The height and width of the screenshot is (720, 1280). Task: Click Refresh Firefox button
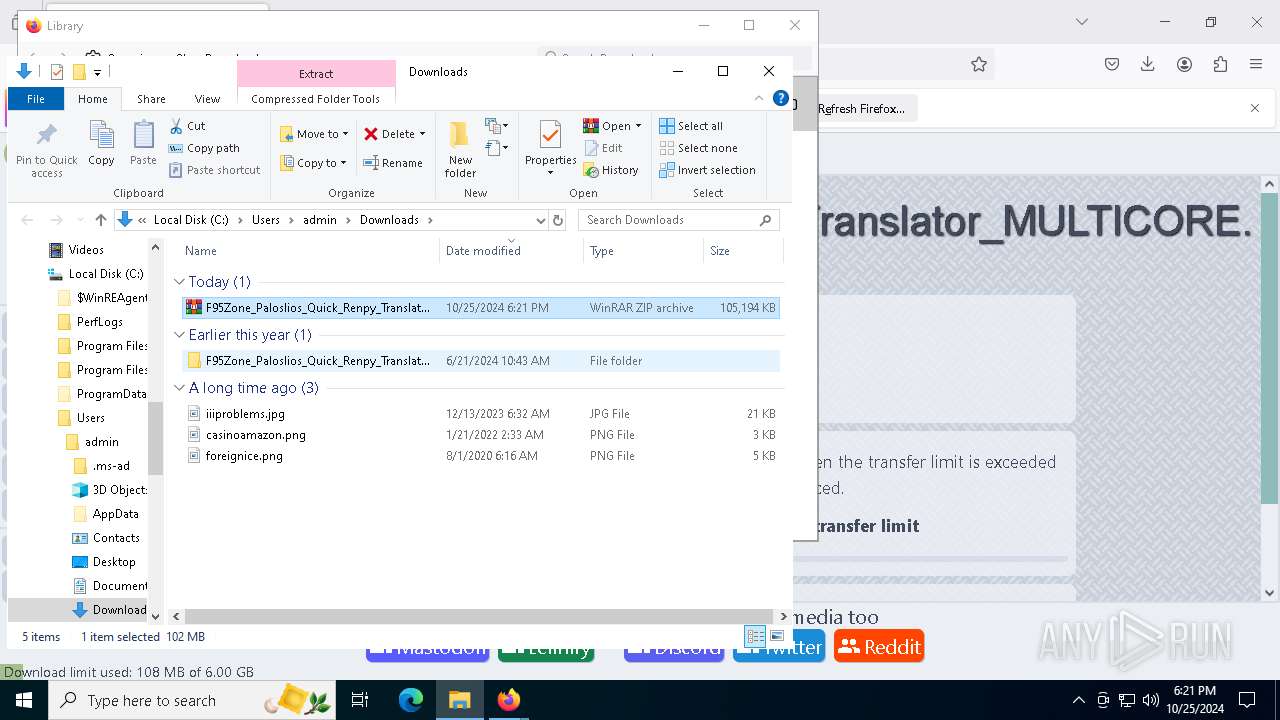[x=860, y=108]
